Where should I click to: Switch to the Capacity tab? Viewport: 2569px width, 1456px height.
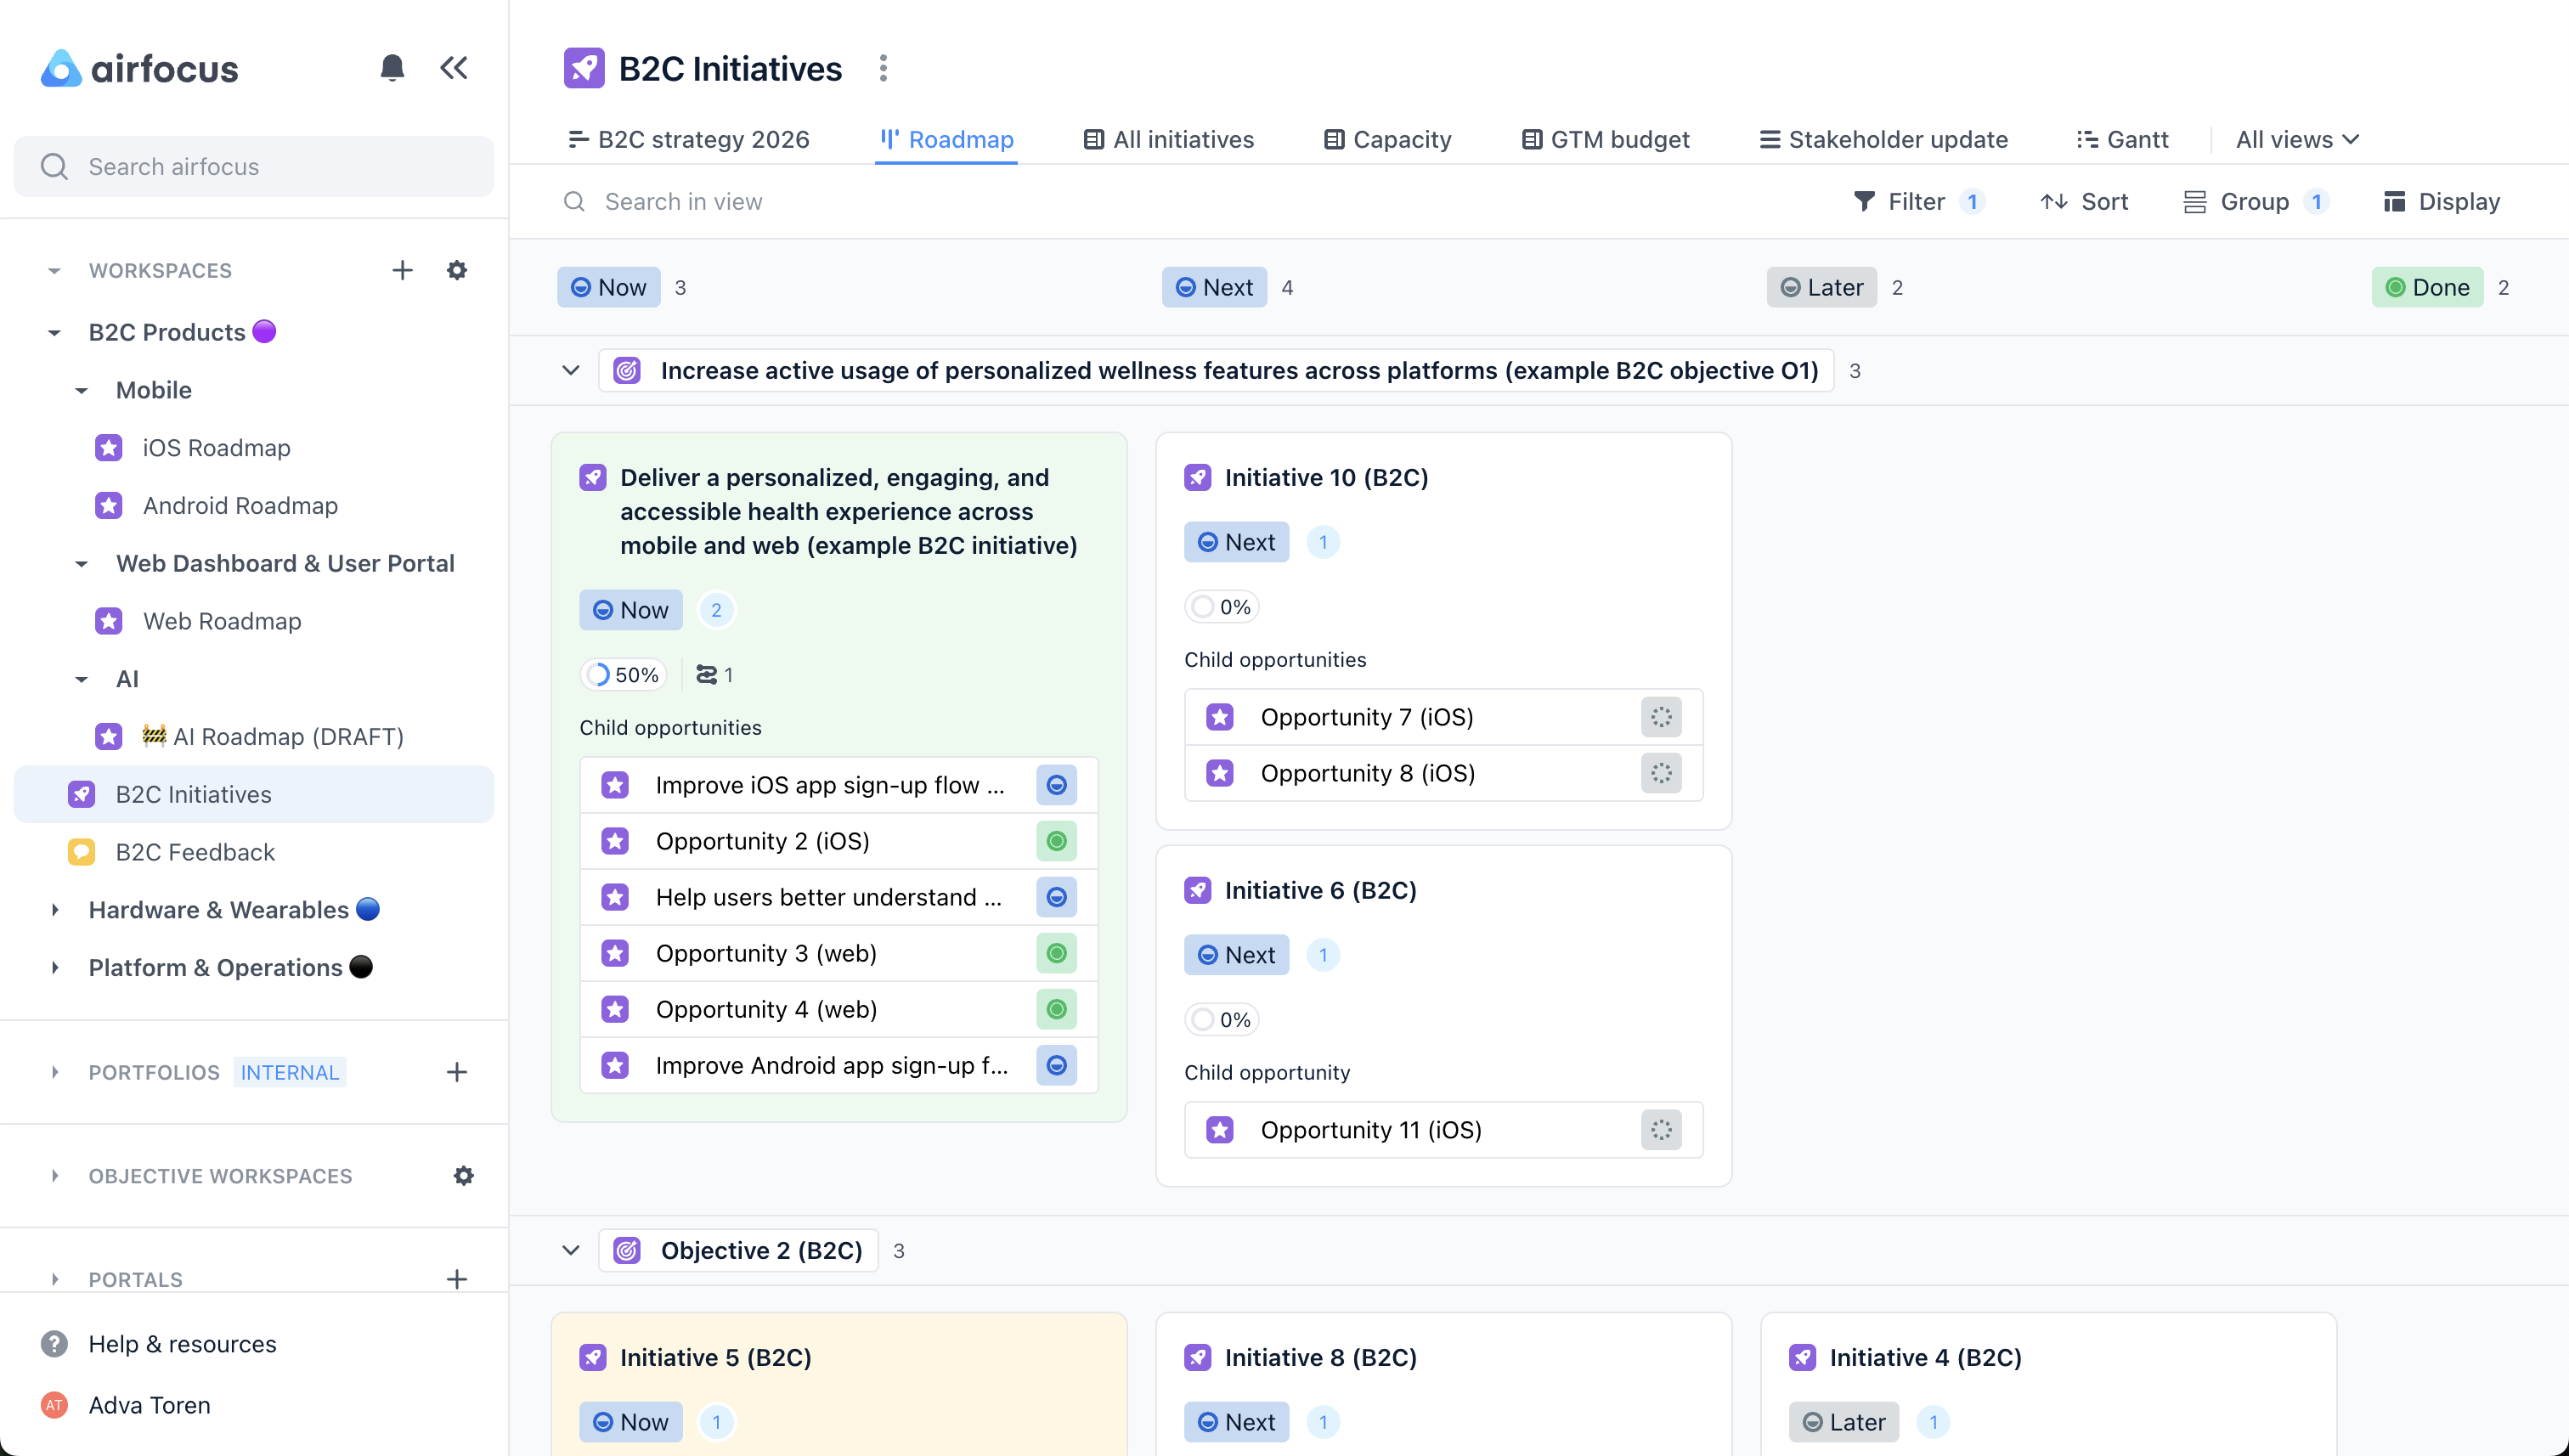click(x=1386, y=139)
